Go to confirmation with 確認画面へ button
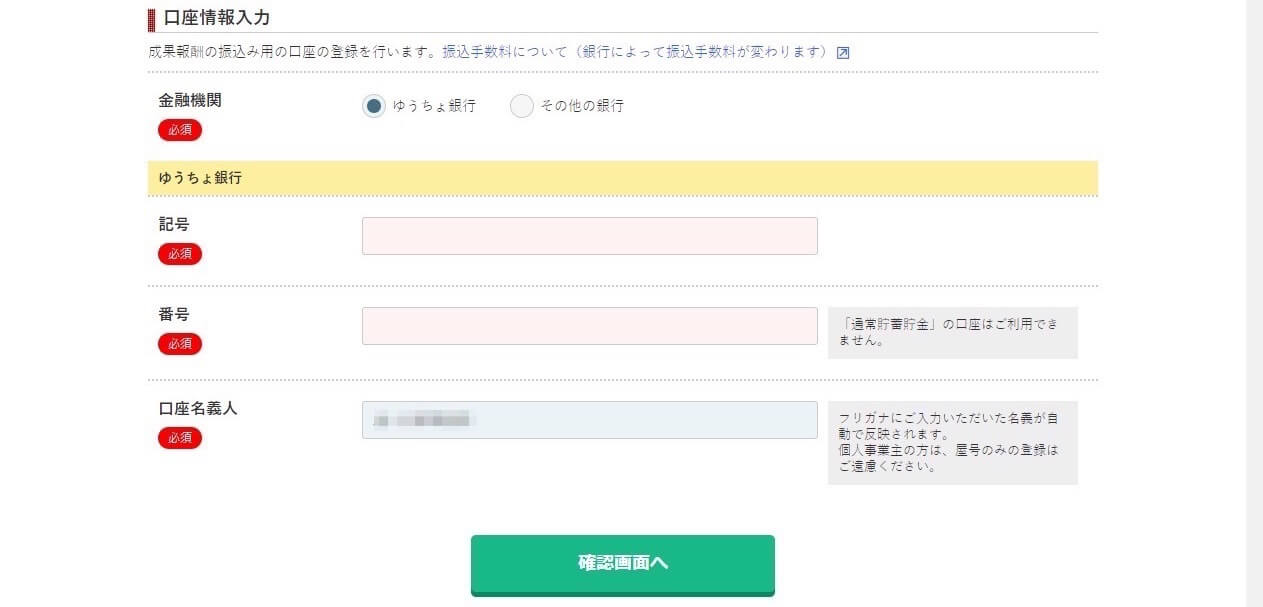This screenshot has width=1263, height=607. [623, 564]
